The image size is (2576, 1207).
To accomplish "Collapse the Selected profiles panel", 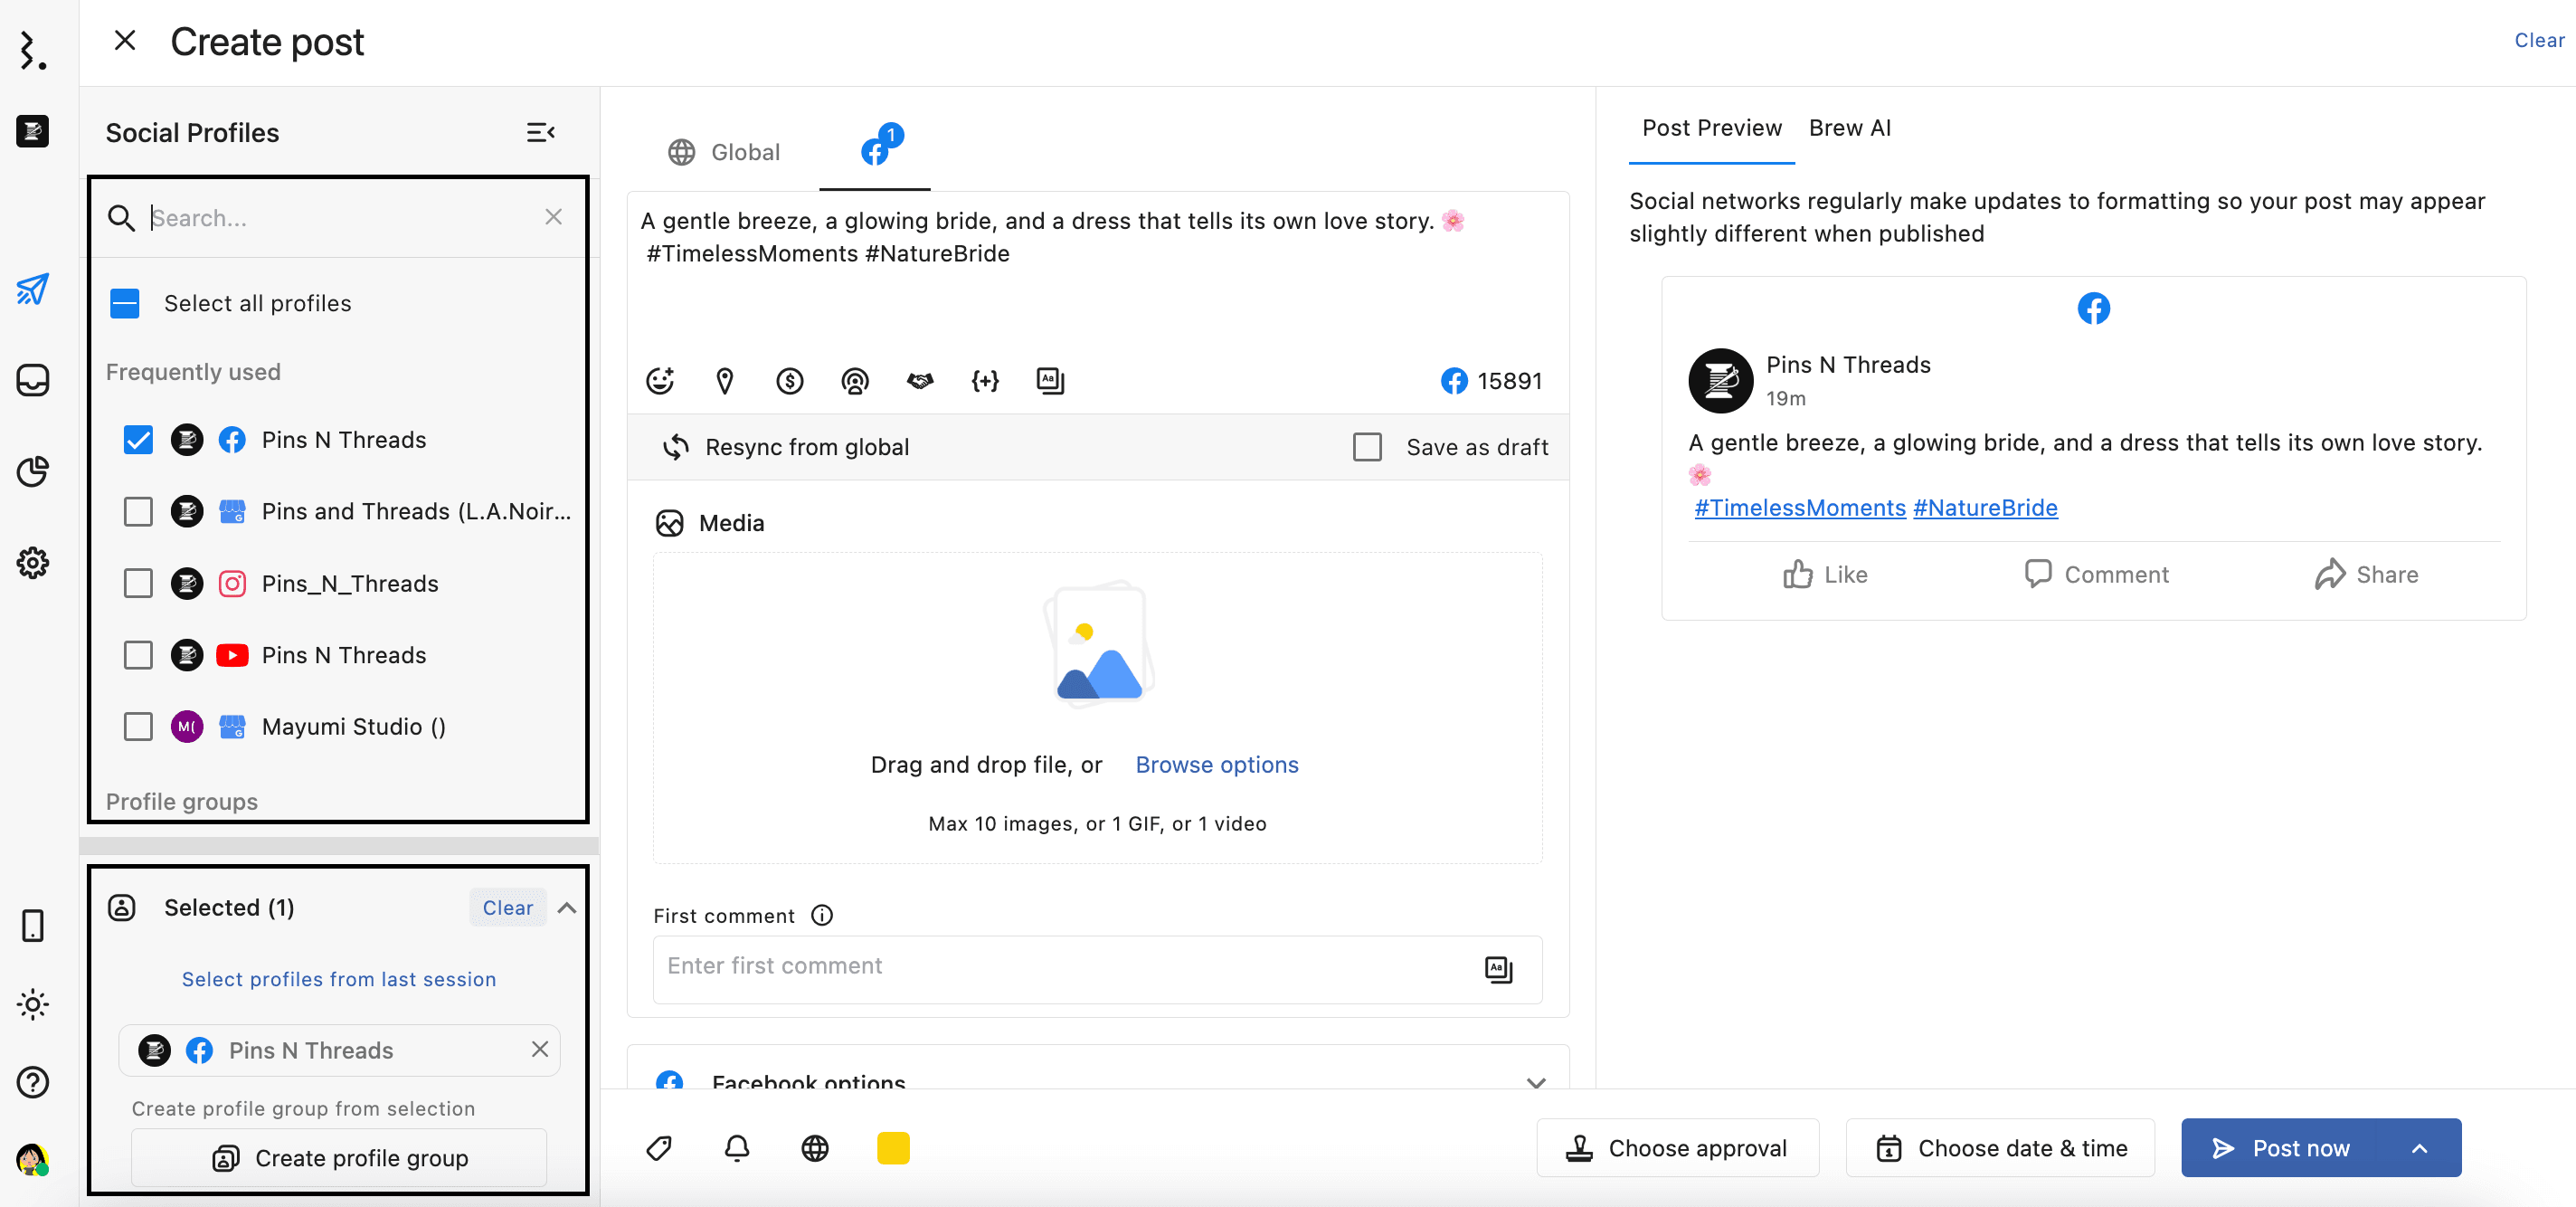I will (x=567, y=908).
